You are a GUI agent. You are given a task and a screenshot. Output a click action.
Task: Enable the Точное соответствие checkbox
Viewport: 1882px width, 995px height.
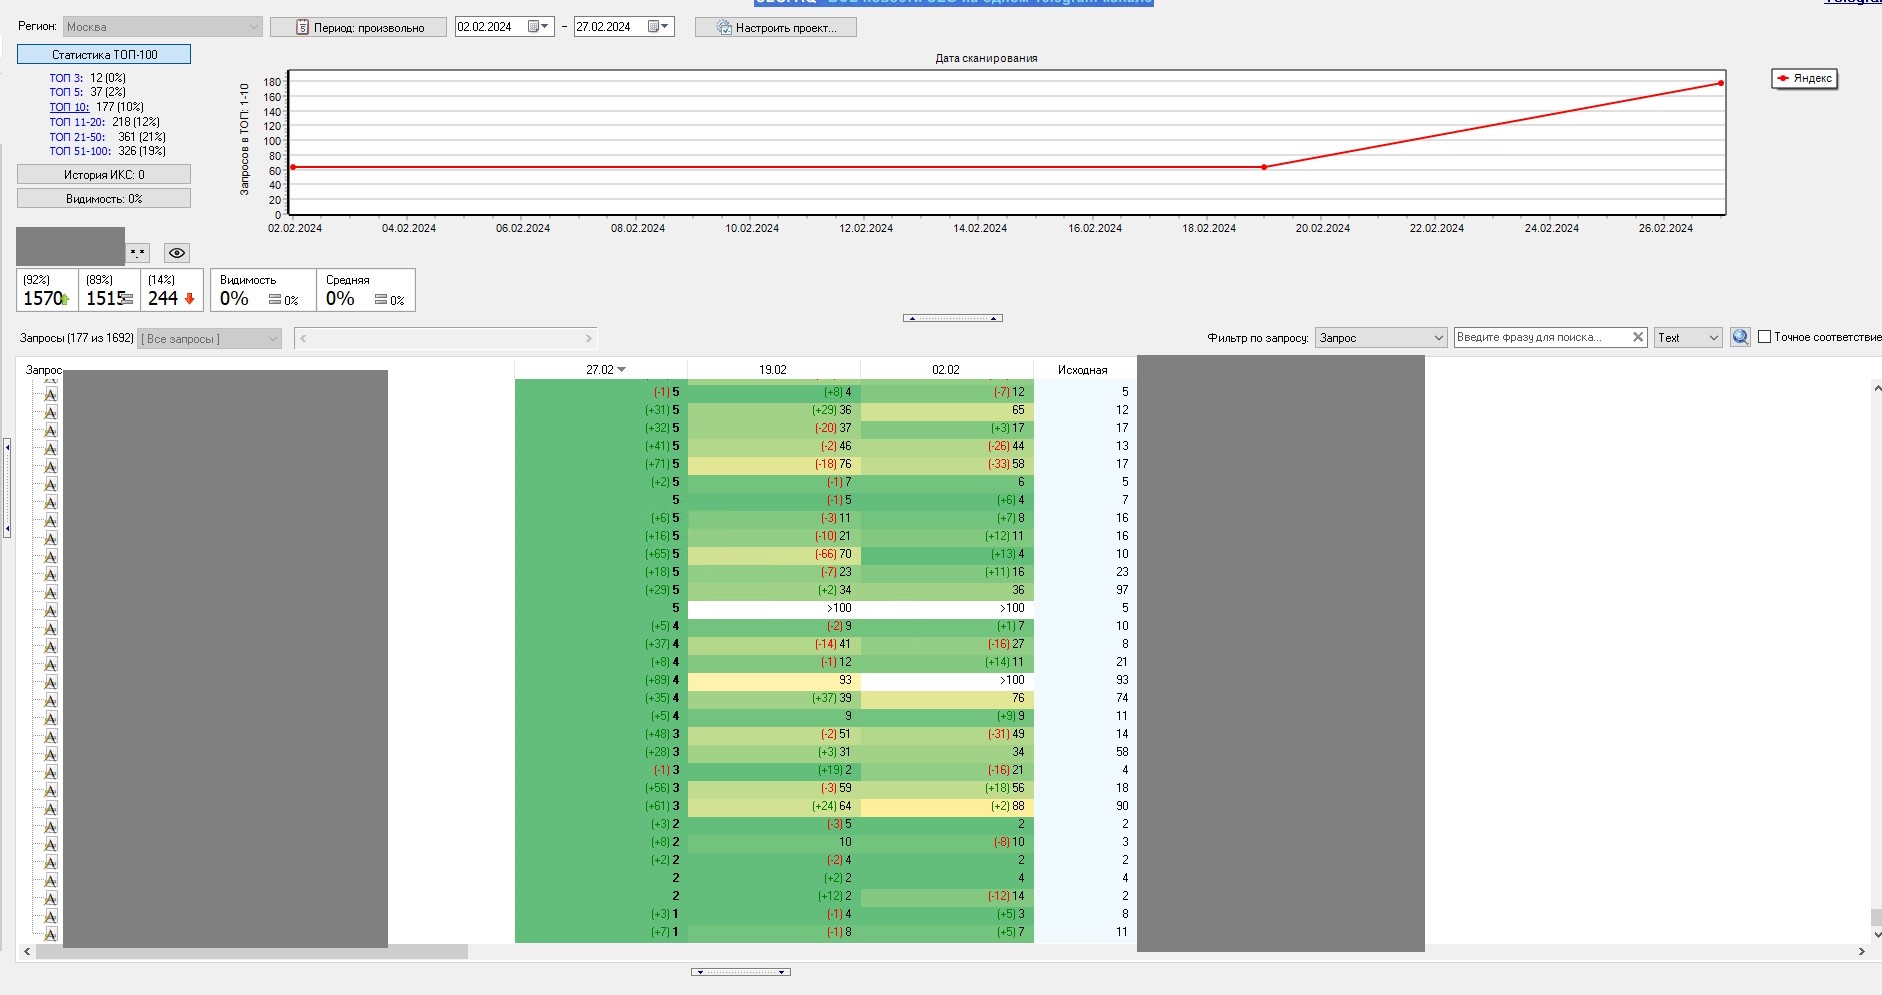click(1765, 337)
